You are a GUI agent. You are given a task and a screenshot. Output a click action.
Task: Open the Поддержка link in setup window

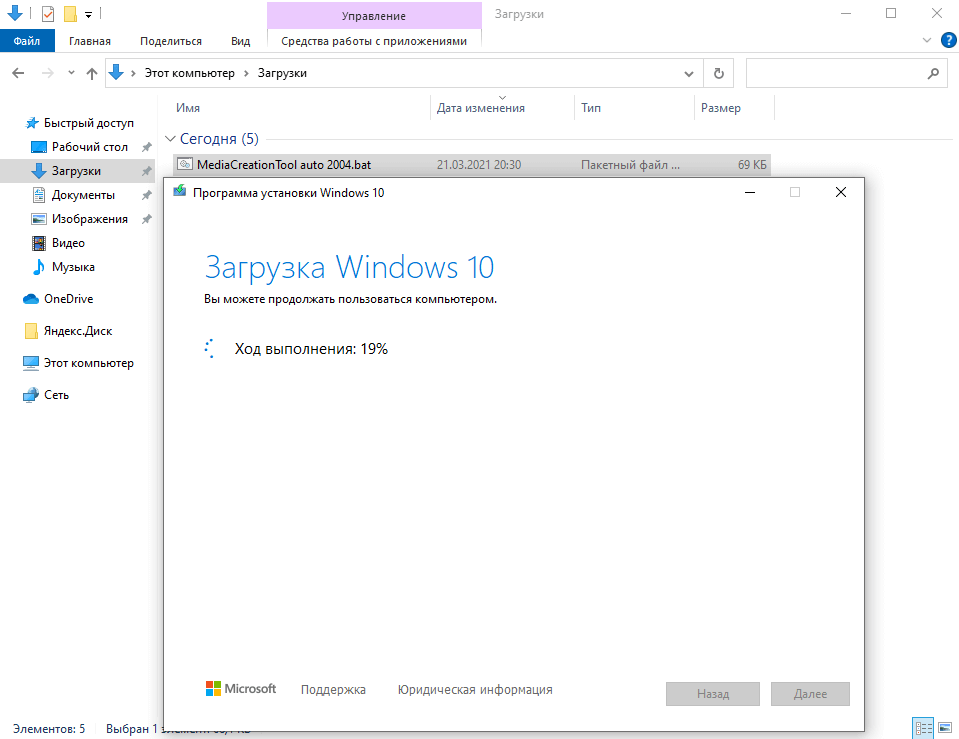pyautogui.click(x=333, y=689)
